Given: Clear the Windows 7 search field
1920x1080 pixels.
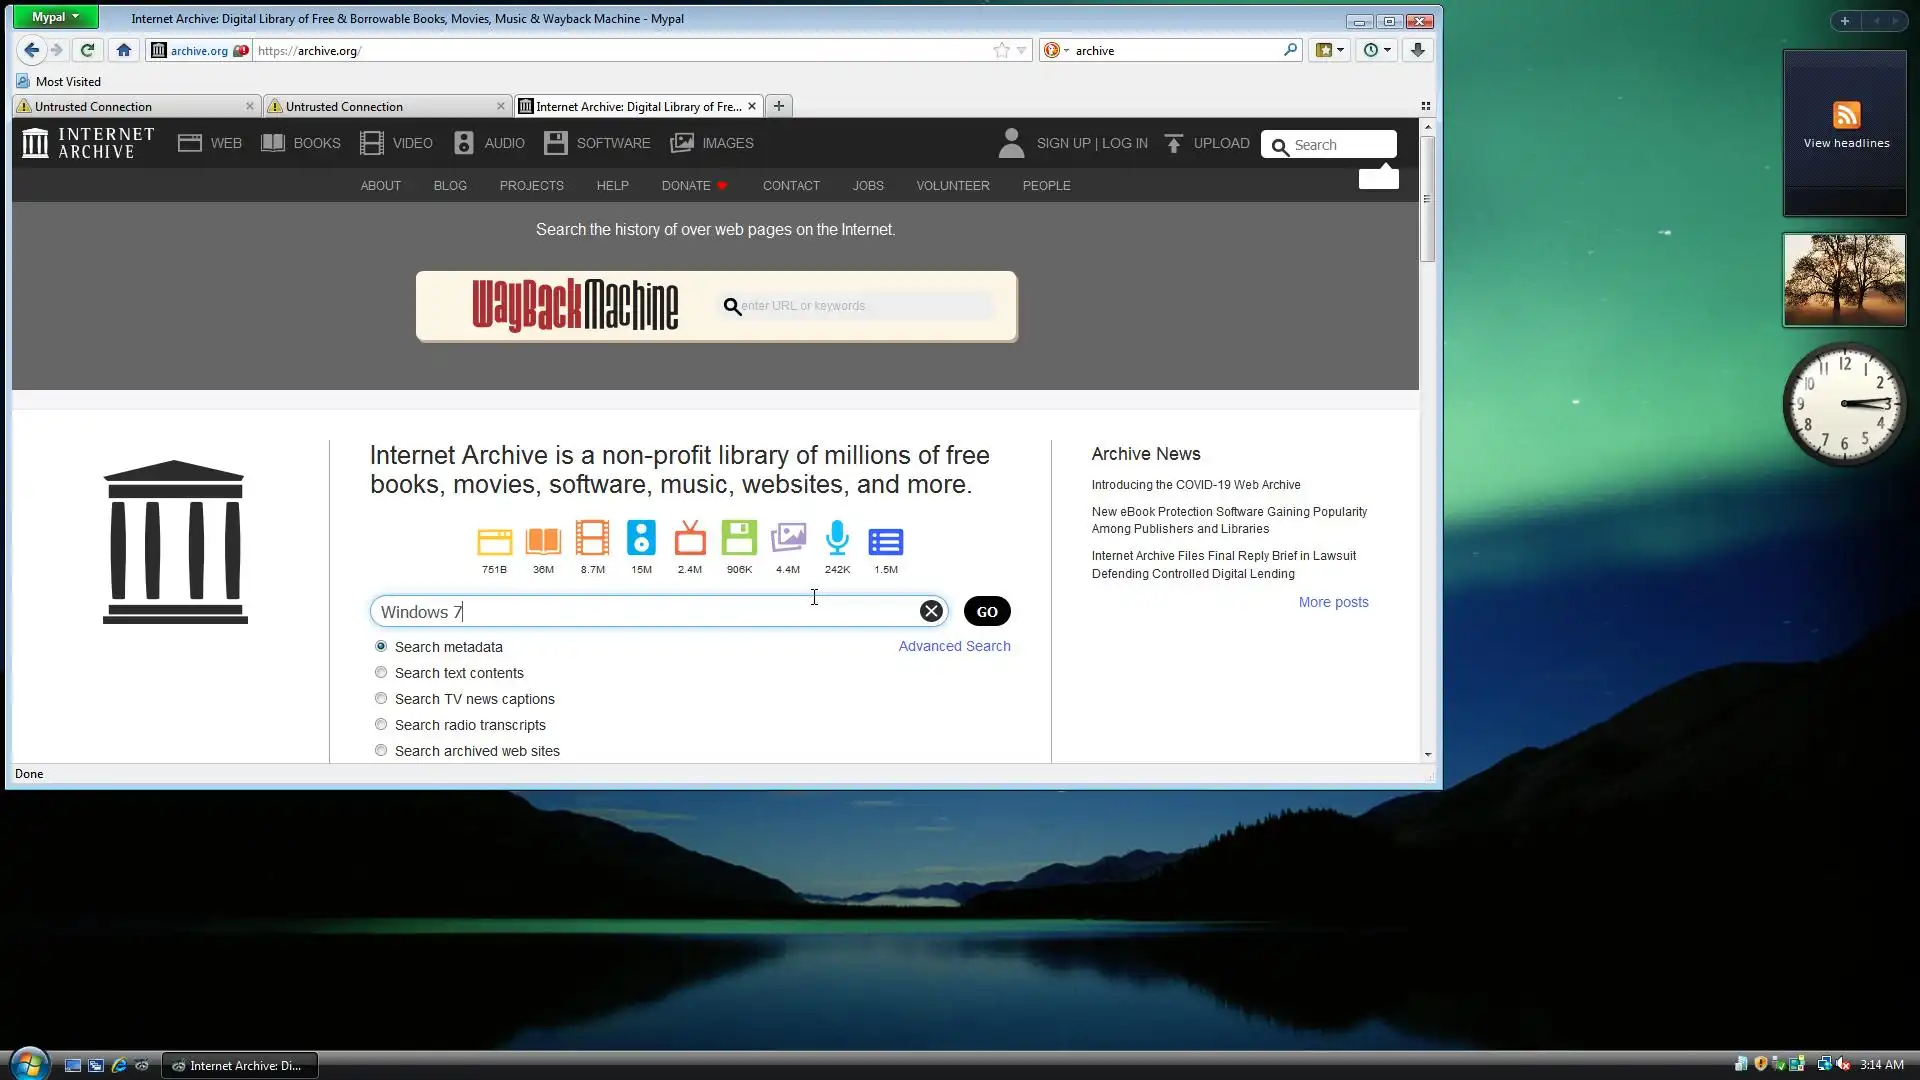Looking at the screenshot, I should (x=931, y=611).
